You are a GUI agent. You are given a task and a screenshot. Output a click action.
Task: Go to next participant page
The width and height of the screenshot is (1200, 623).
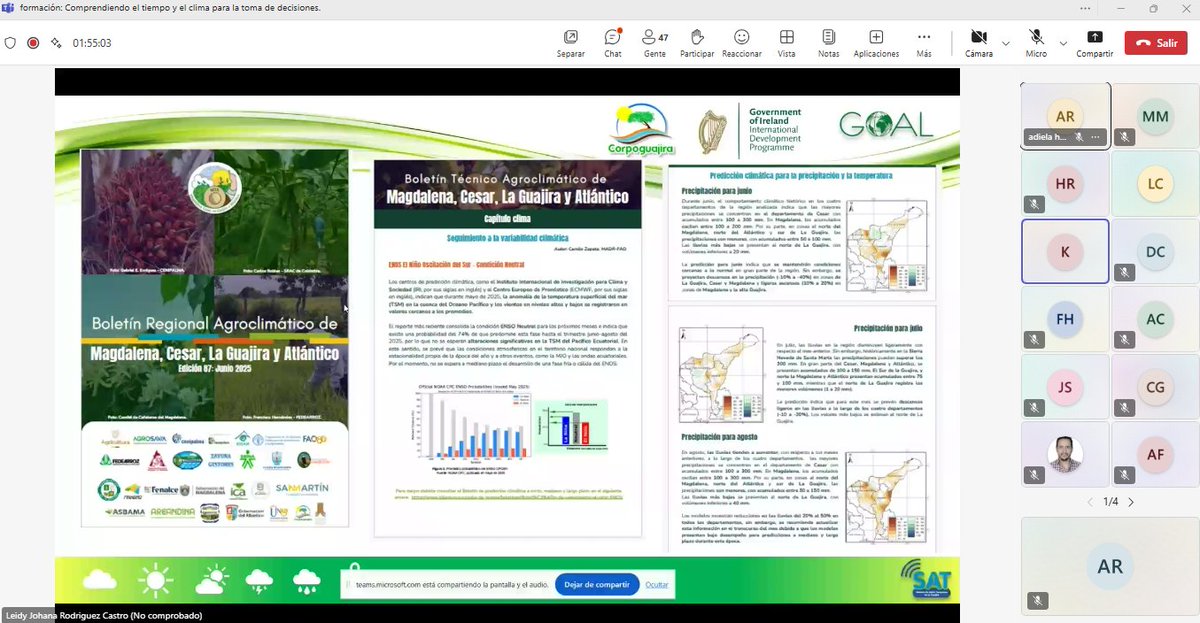pos(1131,502)
